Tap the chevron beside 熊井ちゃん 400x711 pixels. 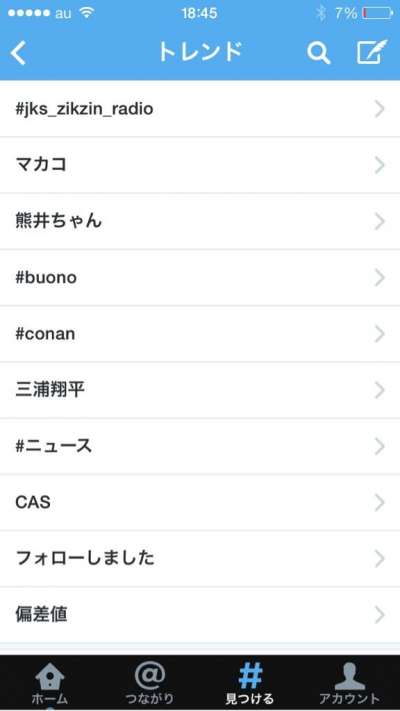tap(380, 221)
